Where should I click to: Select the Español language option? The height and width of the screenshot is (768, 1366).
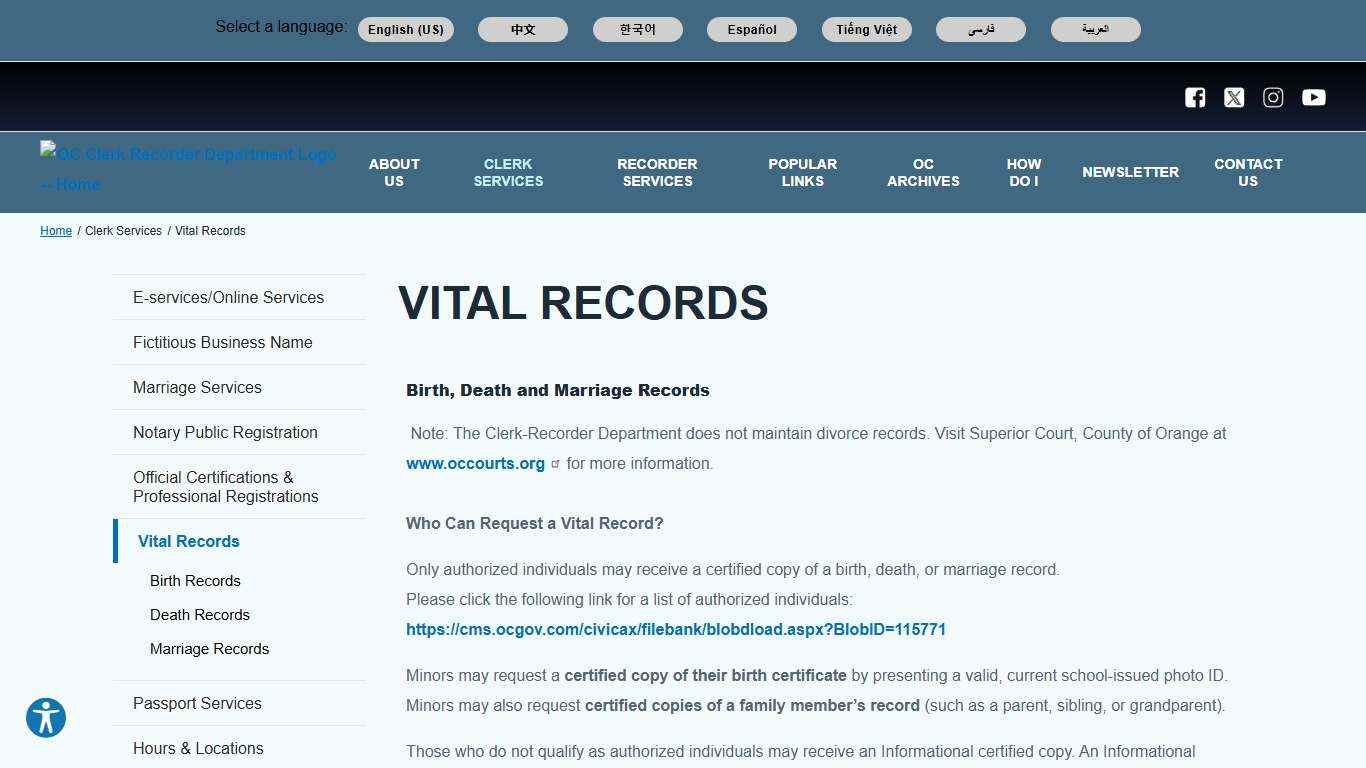(751, 29)
